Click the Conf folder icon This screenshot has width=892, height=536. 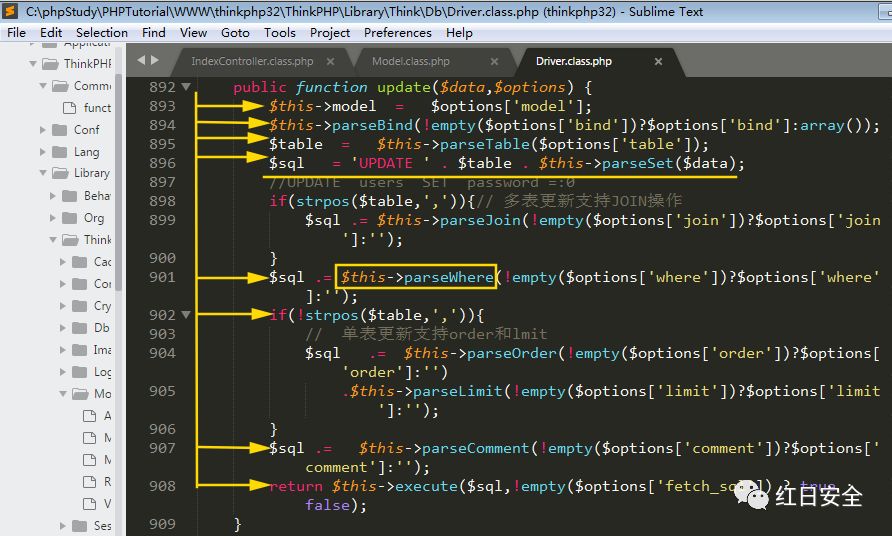point(60,130)
